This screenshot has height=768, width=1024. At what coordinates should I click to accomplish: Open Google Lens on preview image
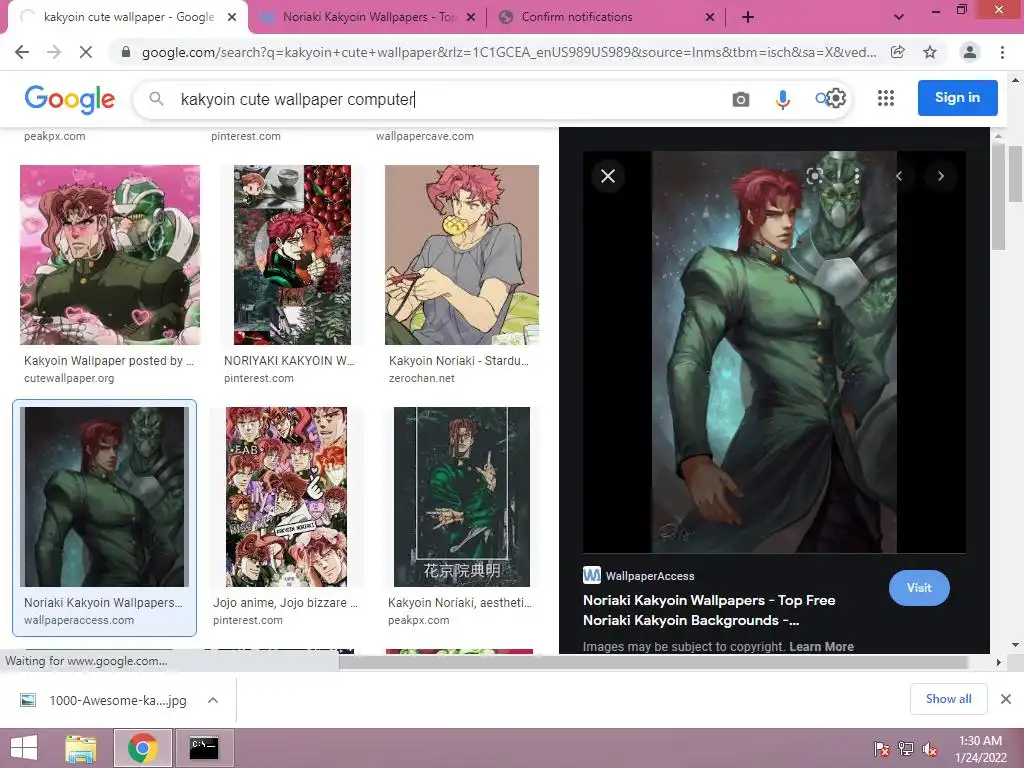point(814,176)
